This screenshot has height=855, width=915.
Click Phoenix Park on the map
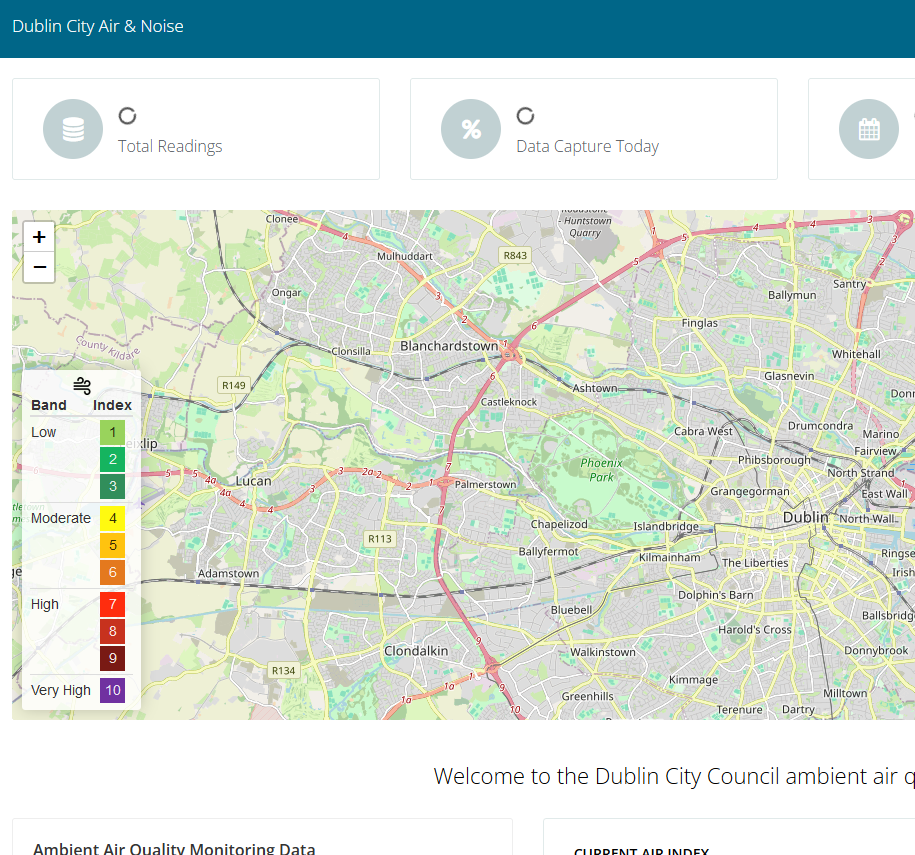601,470
